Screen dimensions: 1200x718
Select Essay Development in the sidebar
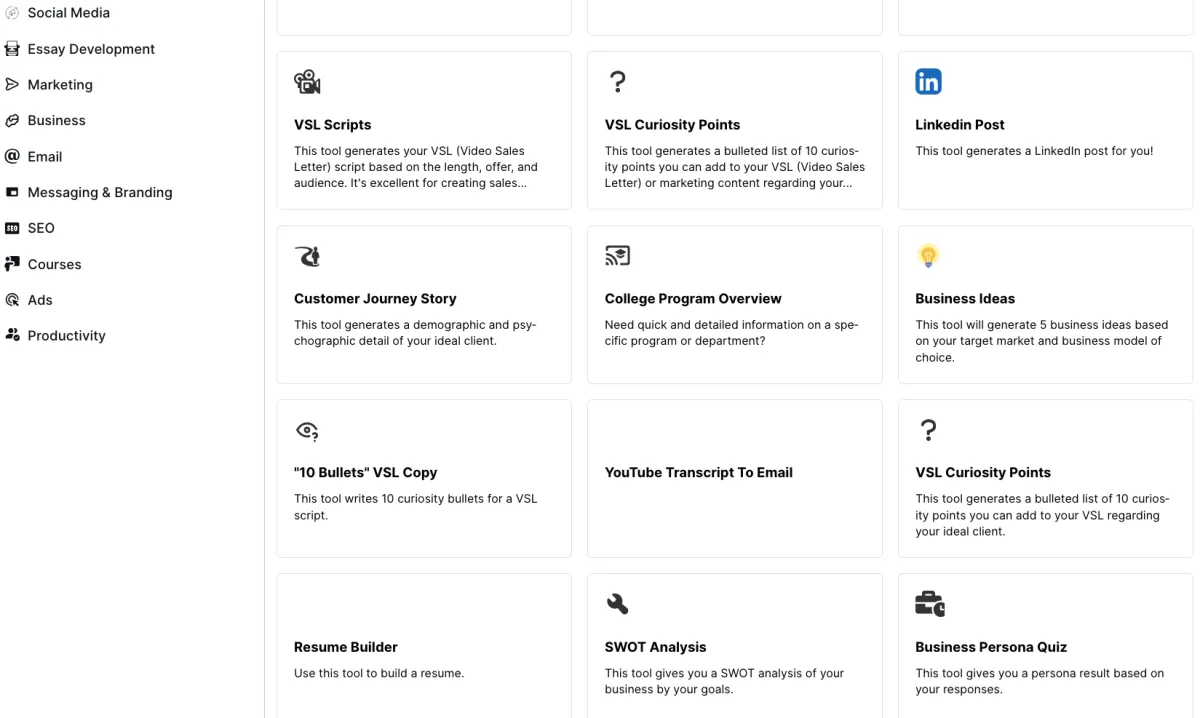pyautogui.click(x=91, y=49)
